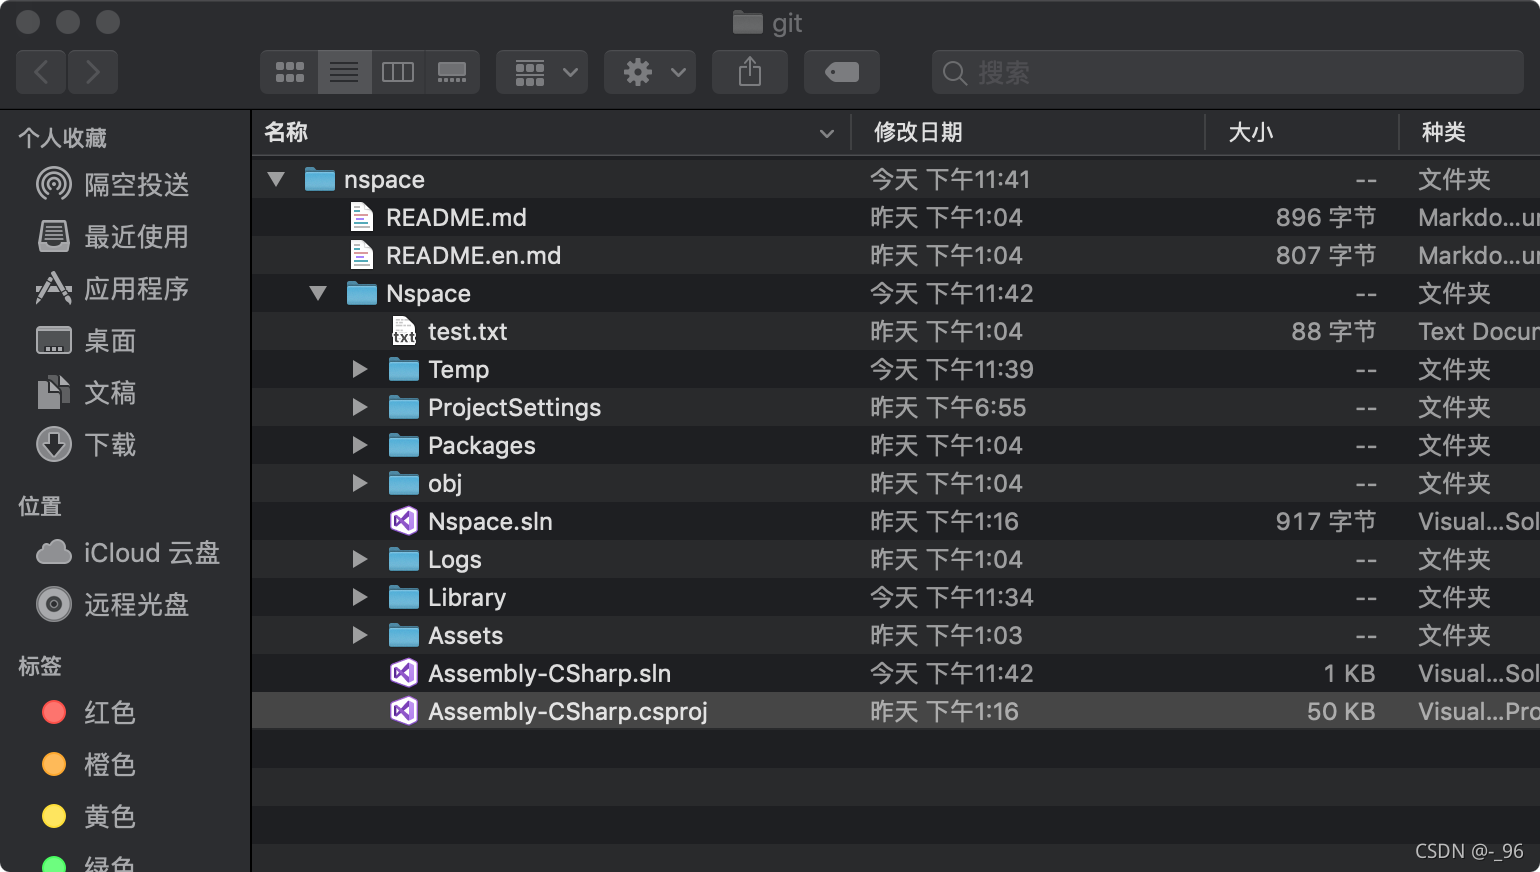The image size is (1540, 872).
Task: Open the group-by arrangement dropdown
Action: tap(542, 72)
